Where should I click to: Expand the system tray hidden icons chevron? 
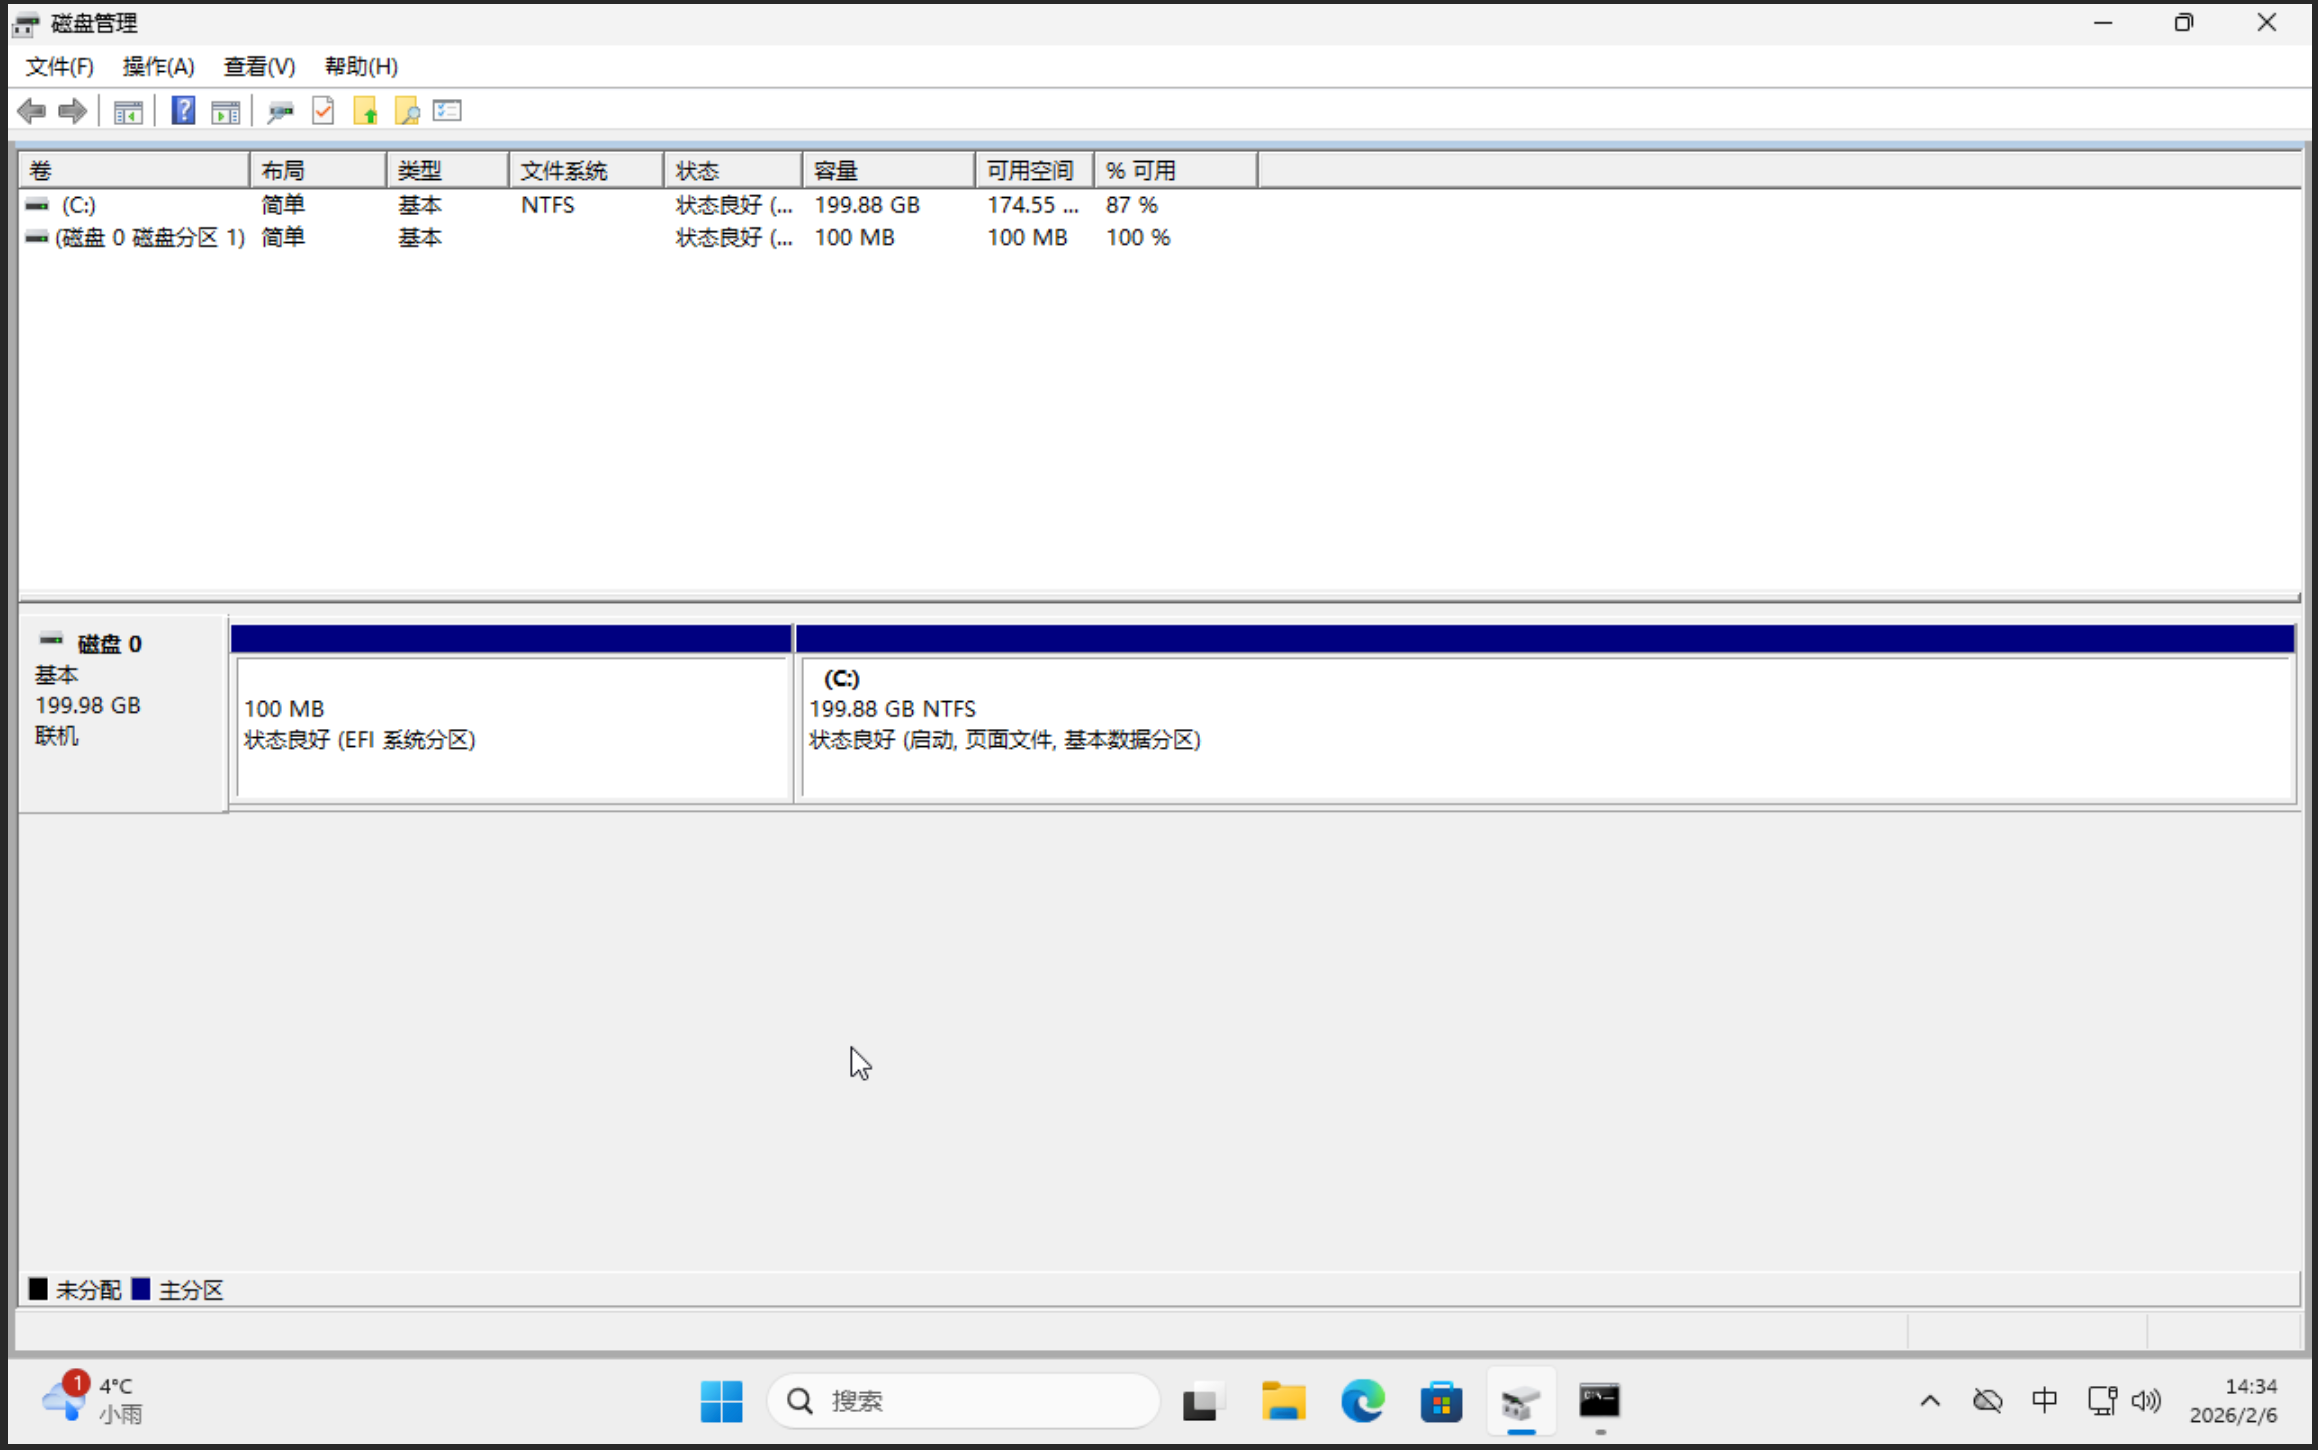1930,1401
